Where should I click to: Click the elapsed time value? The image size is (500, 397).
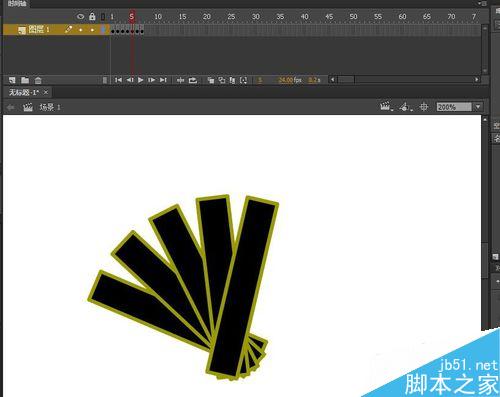point(314,80)
